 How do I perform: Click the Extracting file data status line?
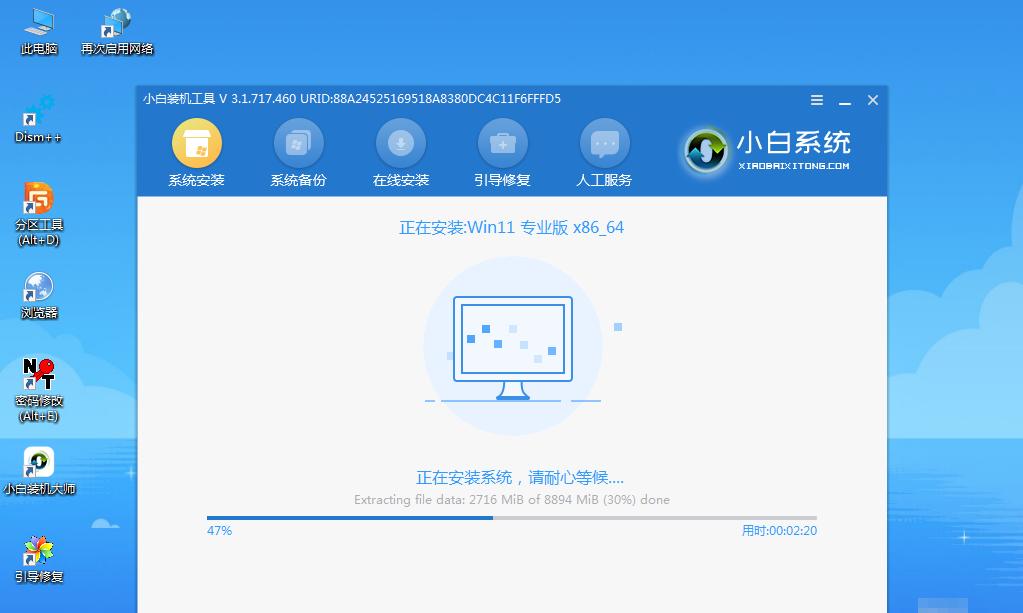[x=512, y=500]
